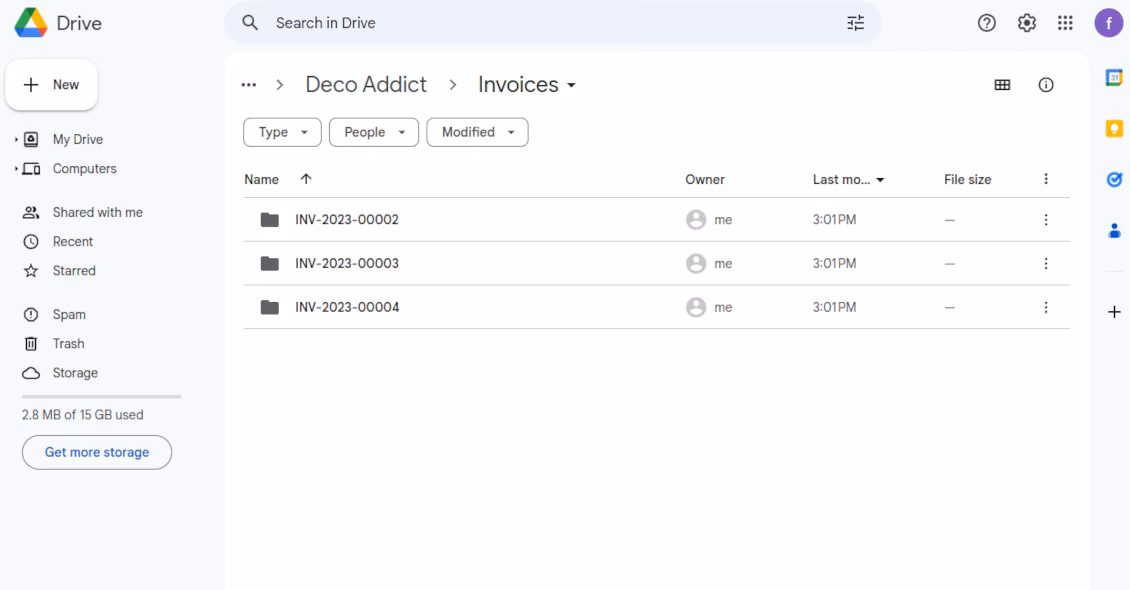Reverse sort direction with the Name arrow
Image resolution: width=1130 pixels, height=590 pixels.
coord(306,179)
